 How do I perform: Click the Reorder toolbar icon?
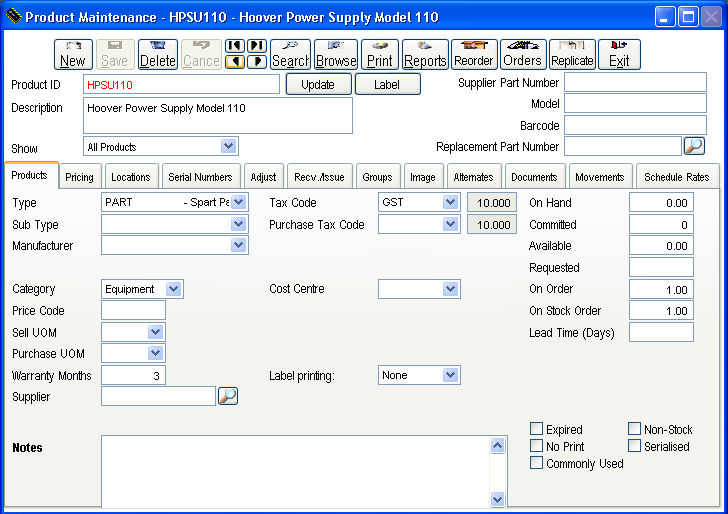click(x=474, y=54)
